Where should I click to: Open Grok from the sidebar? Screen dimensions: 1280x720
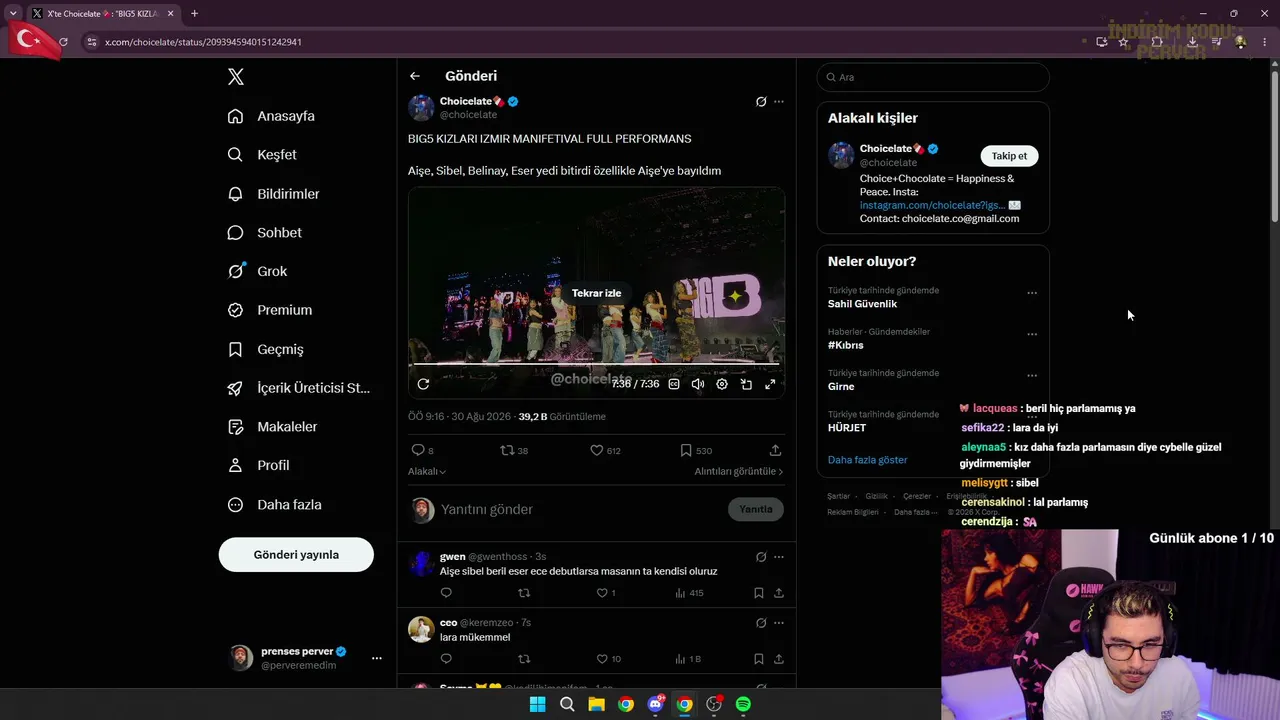tap(257, 271)
